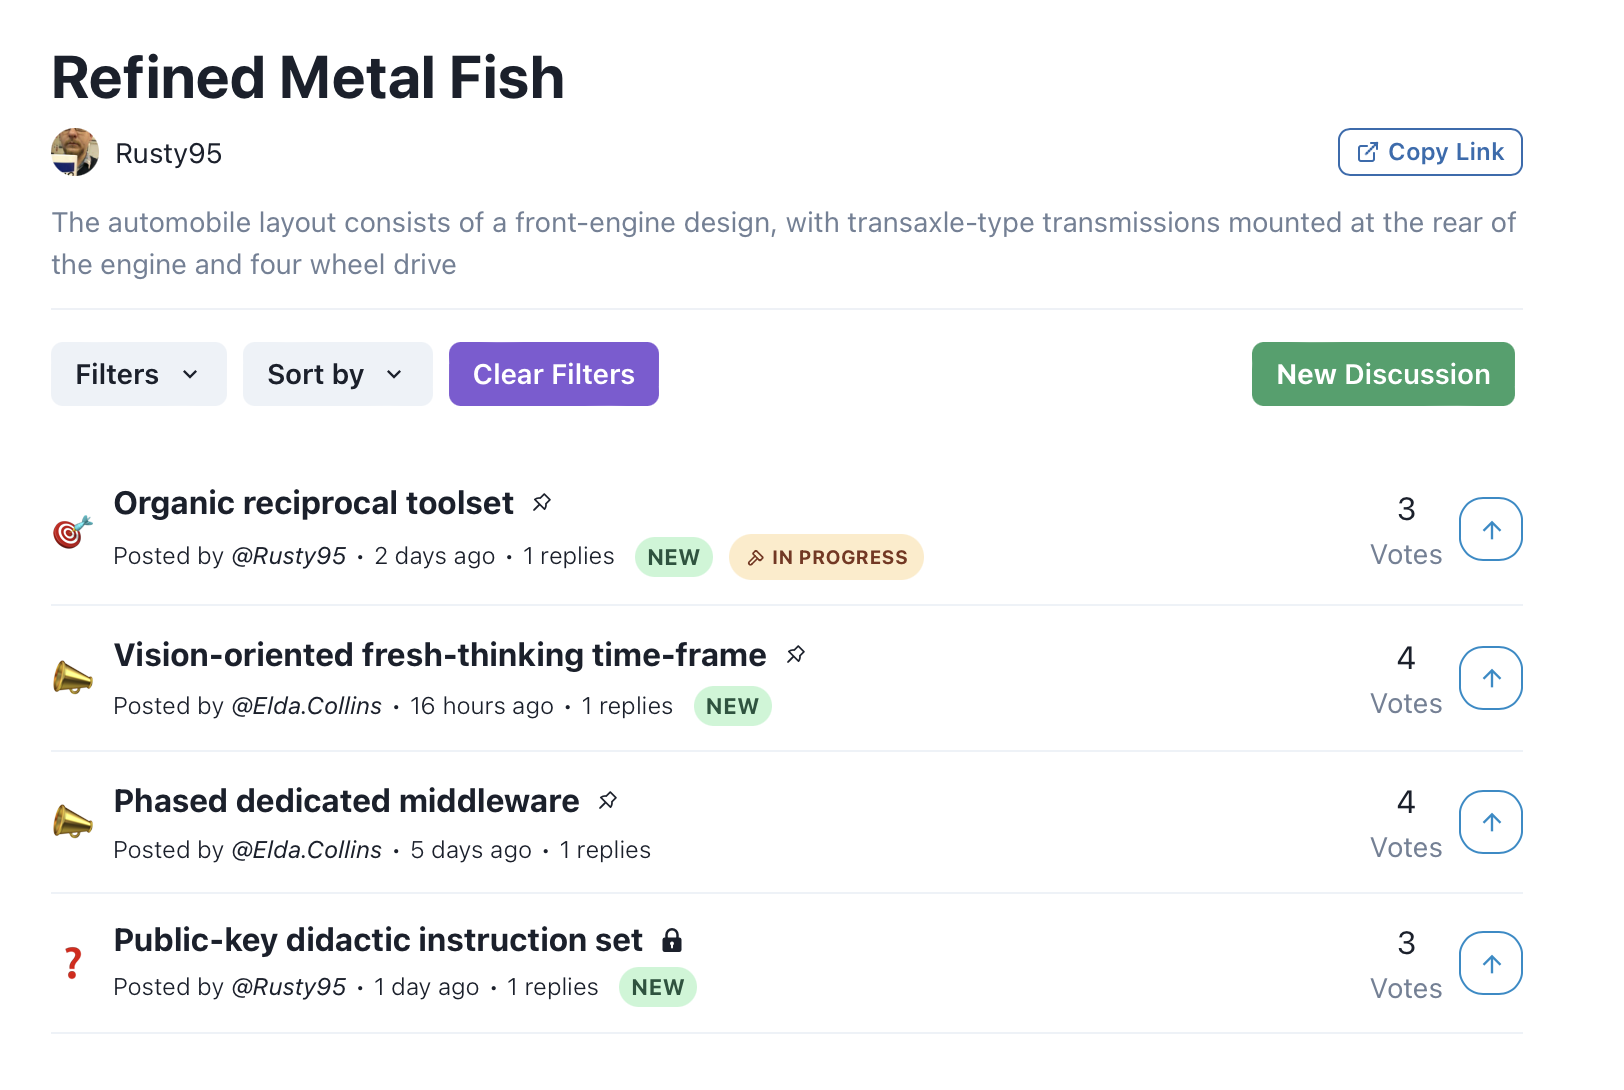The image size is (1624, 1090).
Task: Open the Filters dropdown
Action: pyautogui.click(x=138, y=374)
